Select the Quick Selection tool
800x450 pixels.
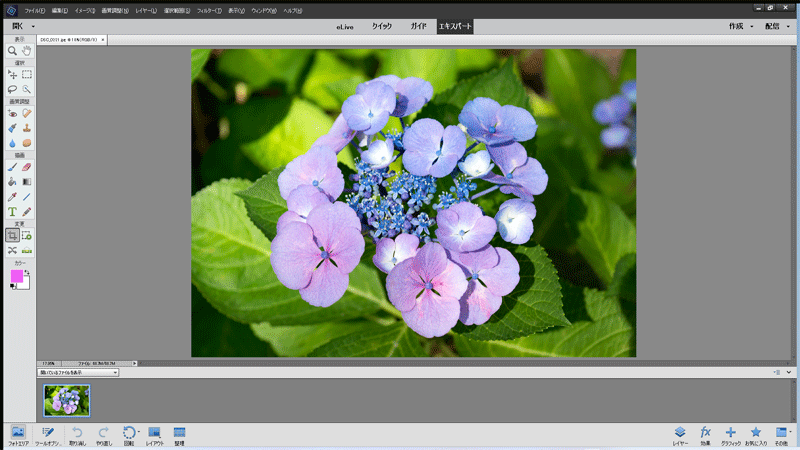tap(27, 89)
